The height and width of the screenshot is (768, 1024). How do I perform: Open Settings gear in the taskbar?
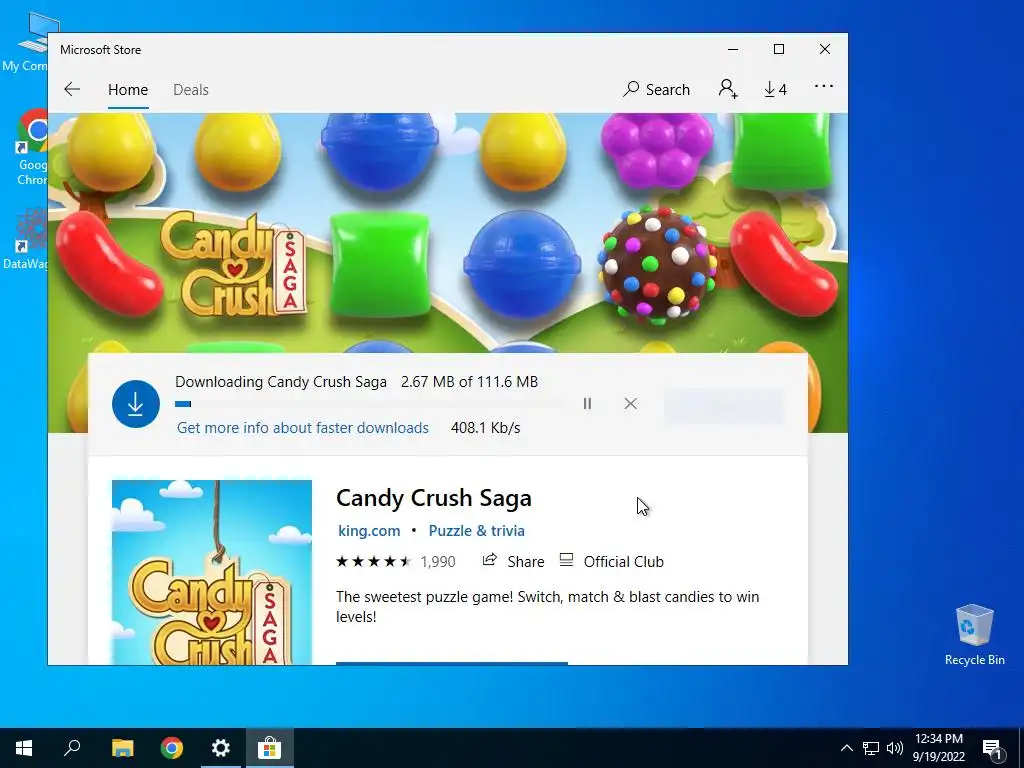coord(221,748)
